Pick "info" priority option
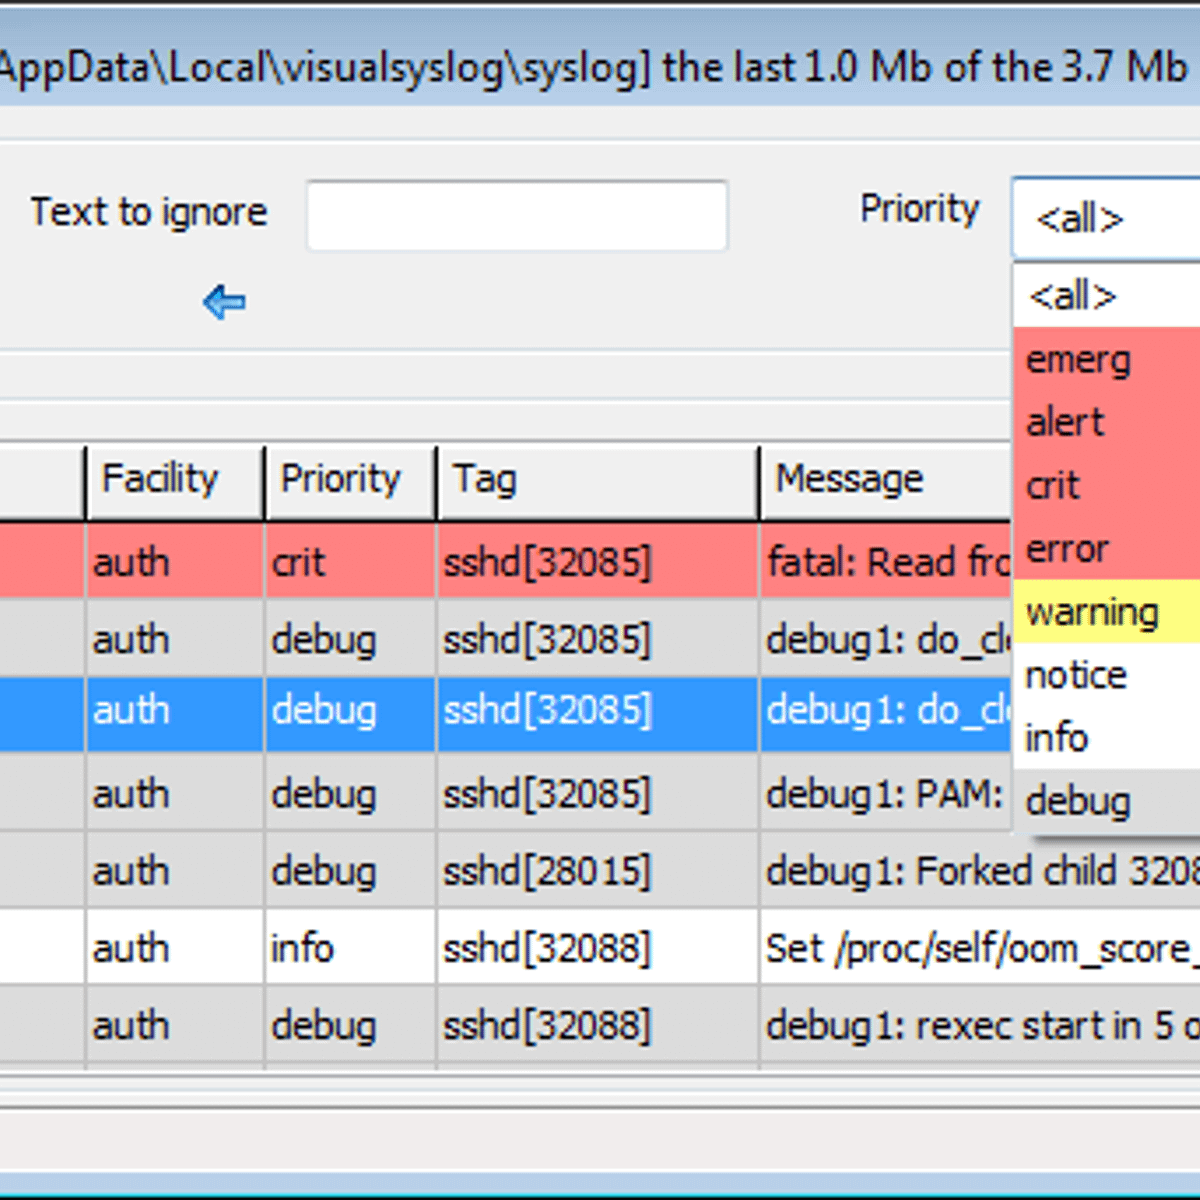1200x1200 pixels. pyautogui.click(x=1056, y=738)
